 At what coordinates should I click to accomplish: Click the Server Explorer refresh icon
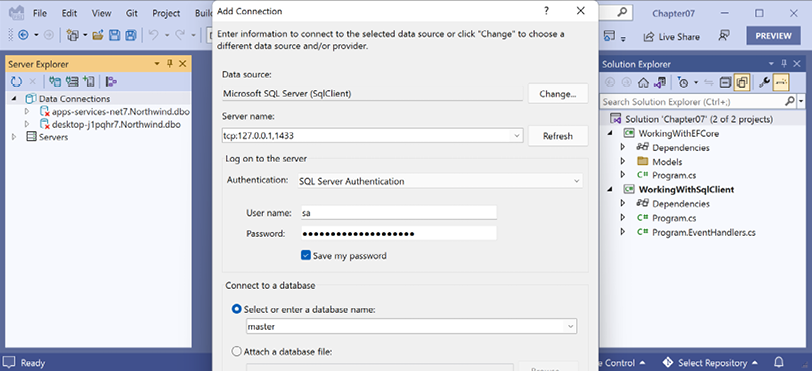click(17, 81)
